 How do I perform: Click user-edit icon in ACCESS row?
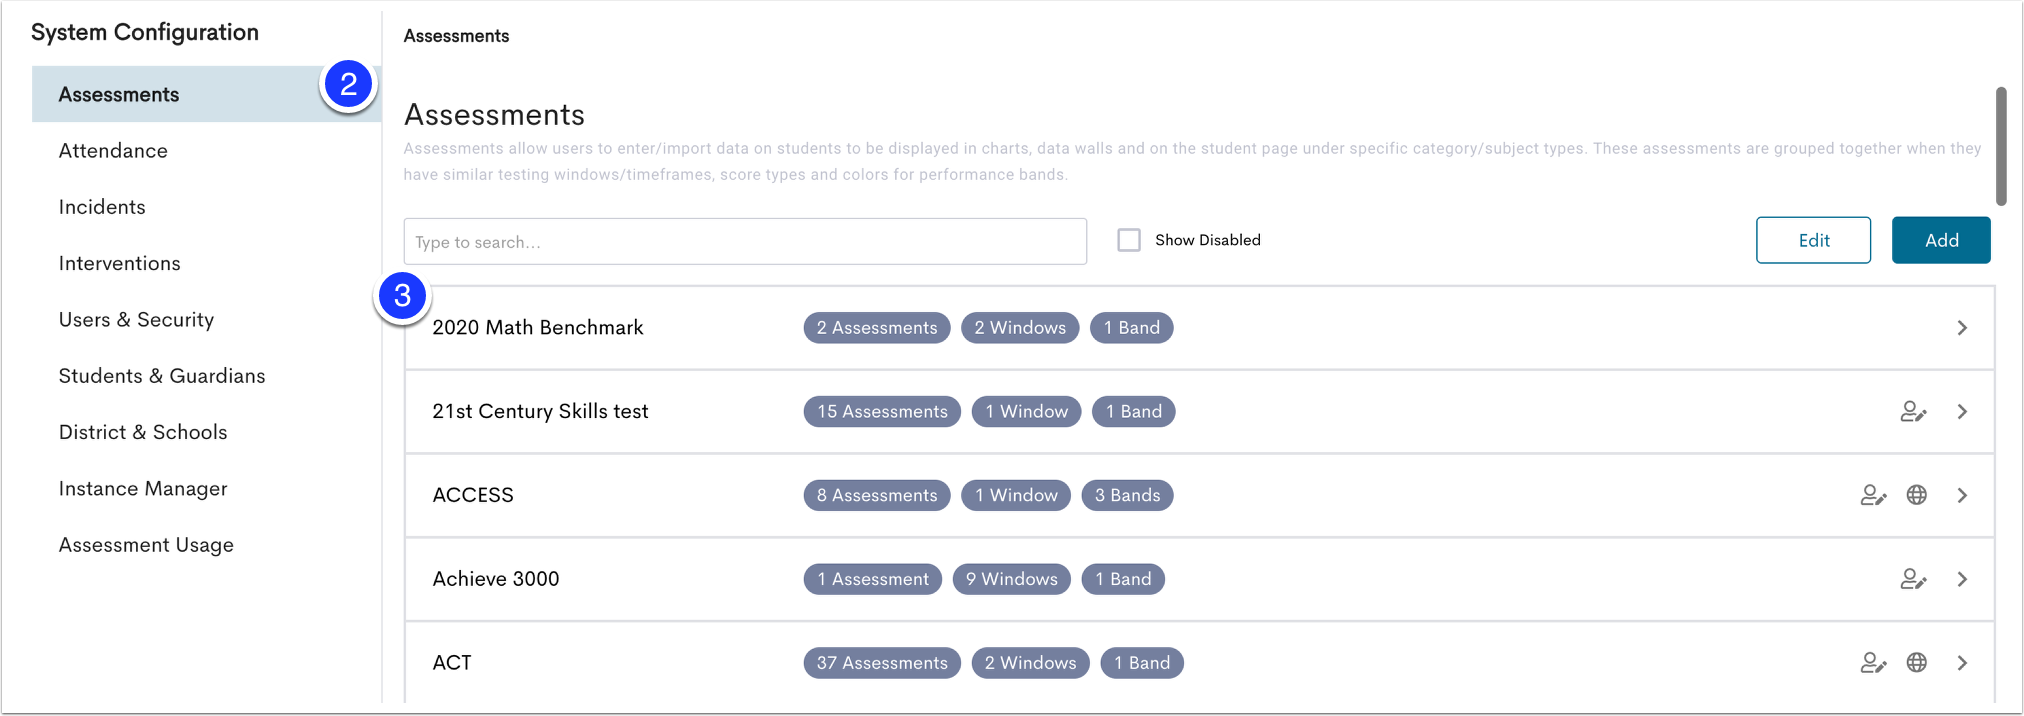coord(1873,496)
